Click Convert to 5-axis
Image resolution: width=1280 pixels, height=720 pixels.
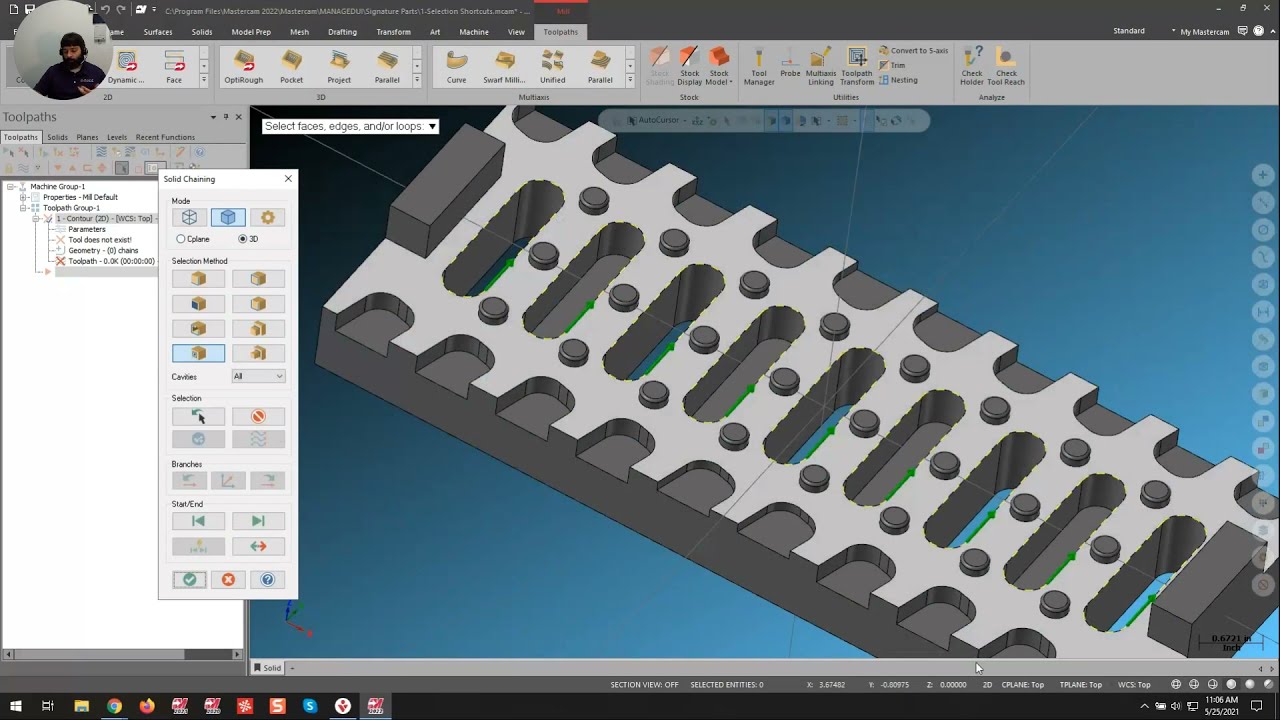913,51
